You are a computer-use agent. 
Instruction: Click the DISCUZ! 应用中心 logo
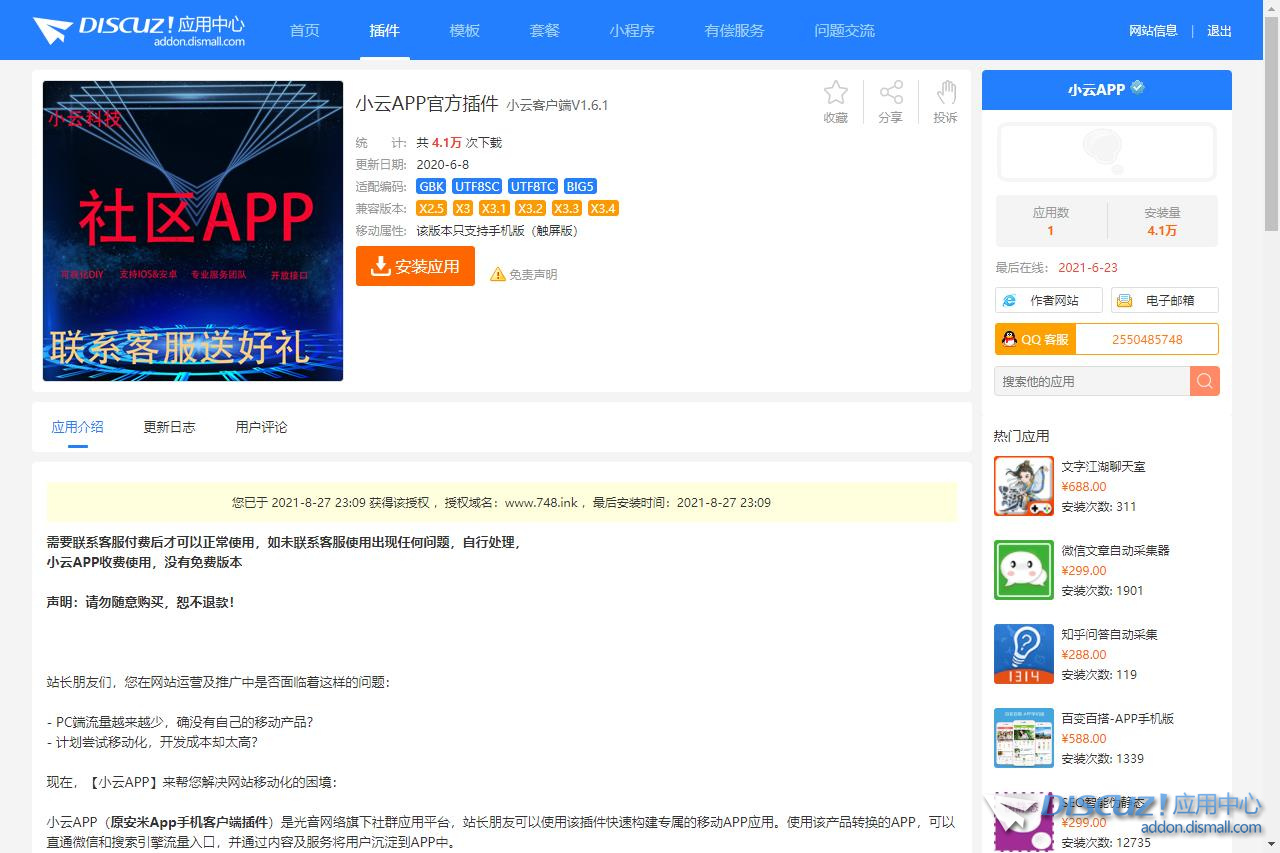[139, 30]
